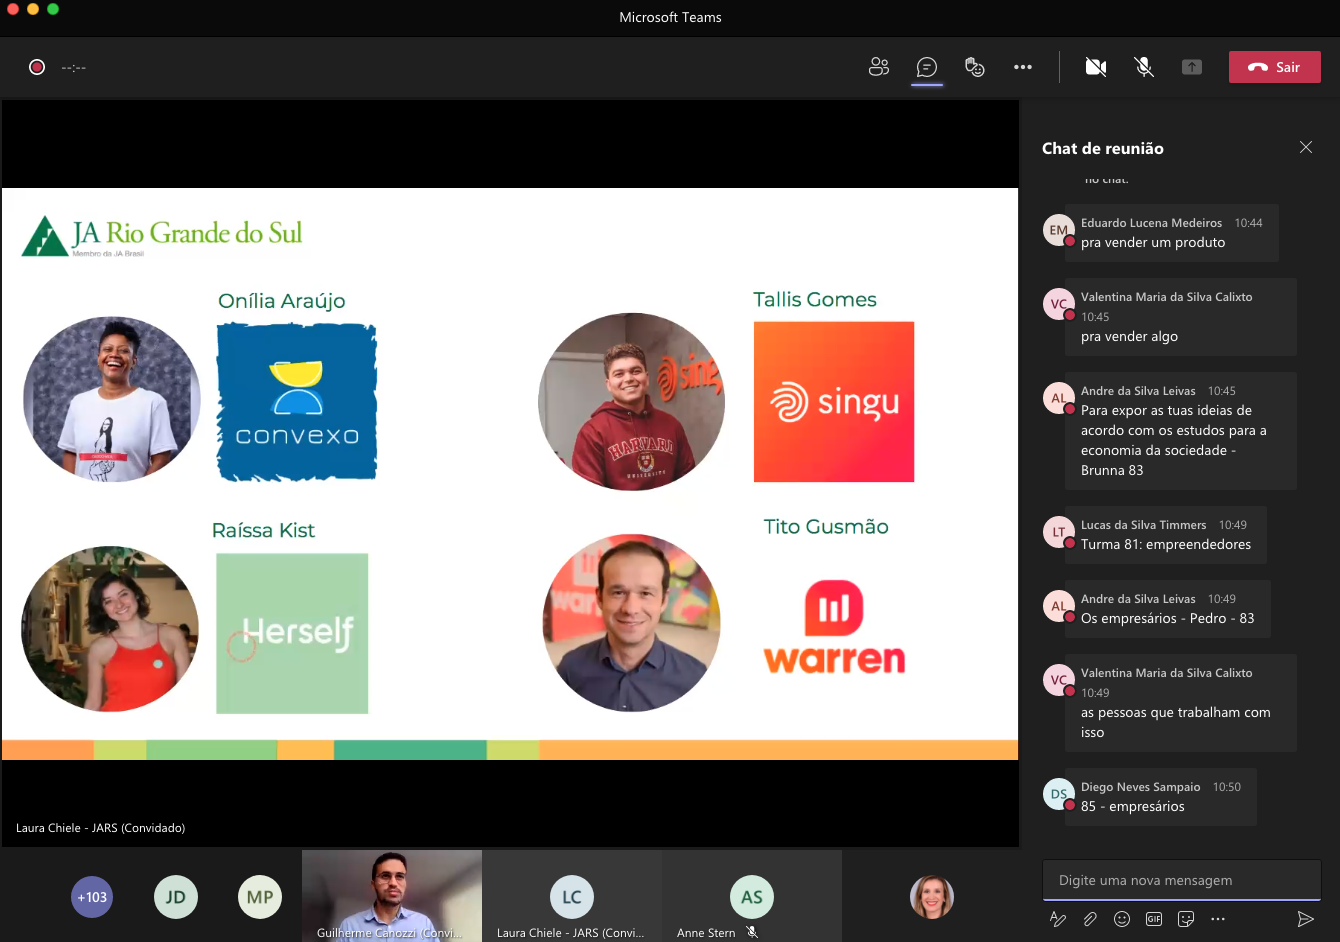This screenshot has height=942, width=1340.
Task: Click message 'Os empresários - Pedro - 83'
Action: pos(1167,618)
